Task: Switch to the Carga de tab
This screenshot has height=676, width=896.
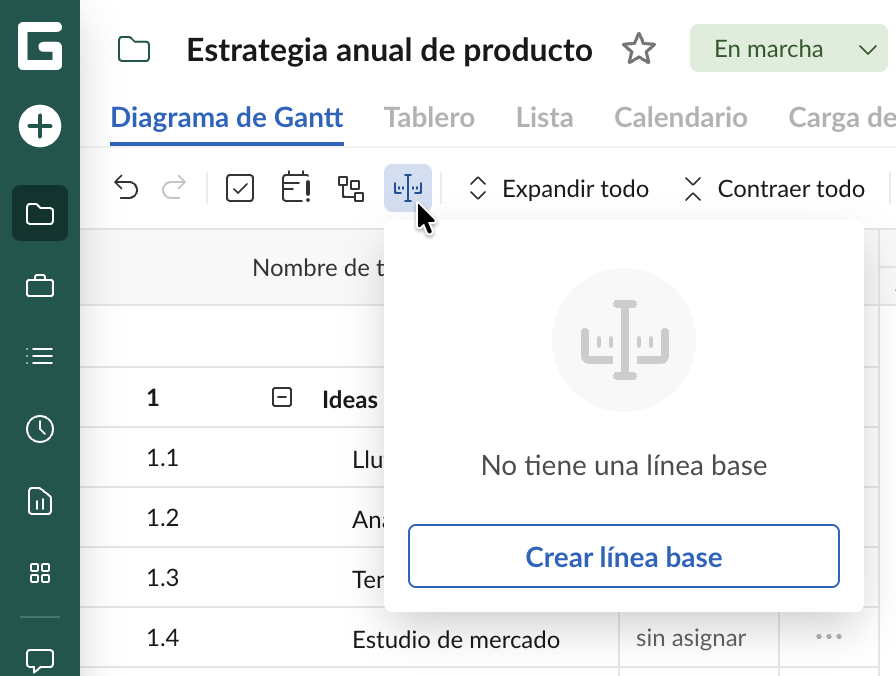Action: pyautogui.click(x=842, y=118)
